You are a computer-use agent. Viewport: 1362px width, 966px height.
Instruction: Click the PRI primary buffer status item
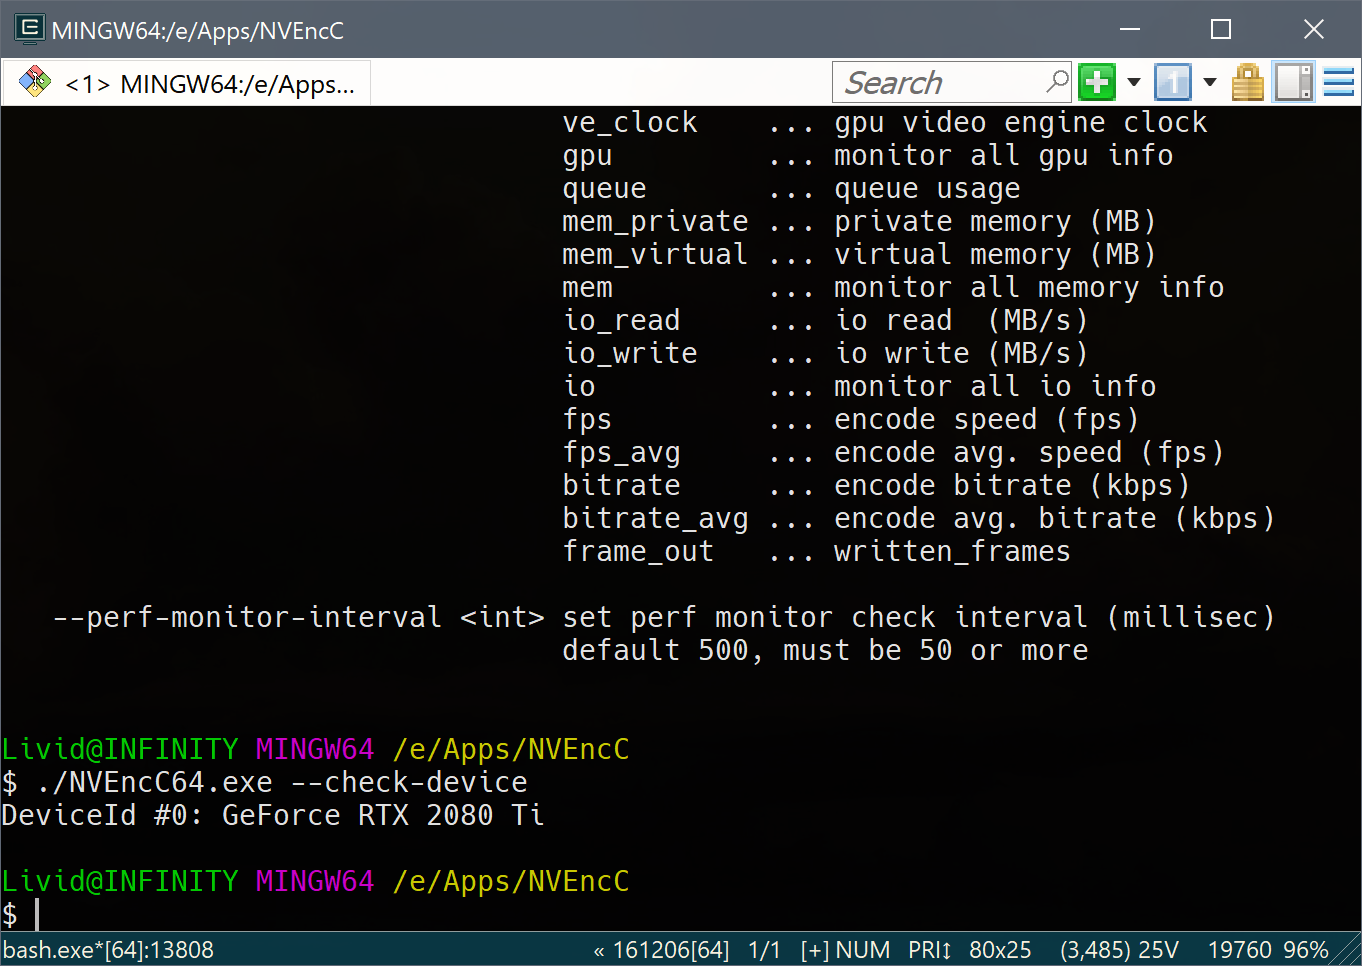(929, 950)
